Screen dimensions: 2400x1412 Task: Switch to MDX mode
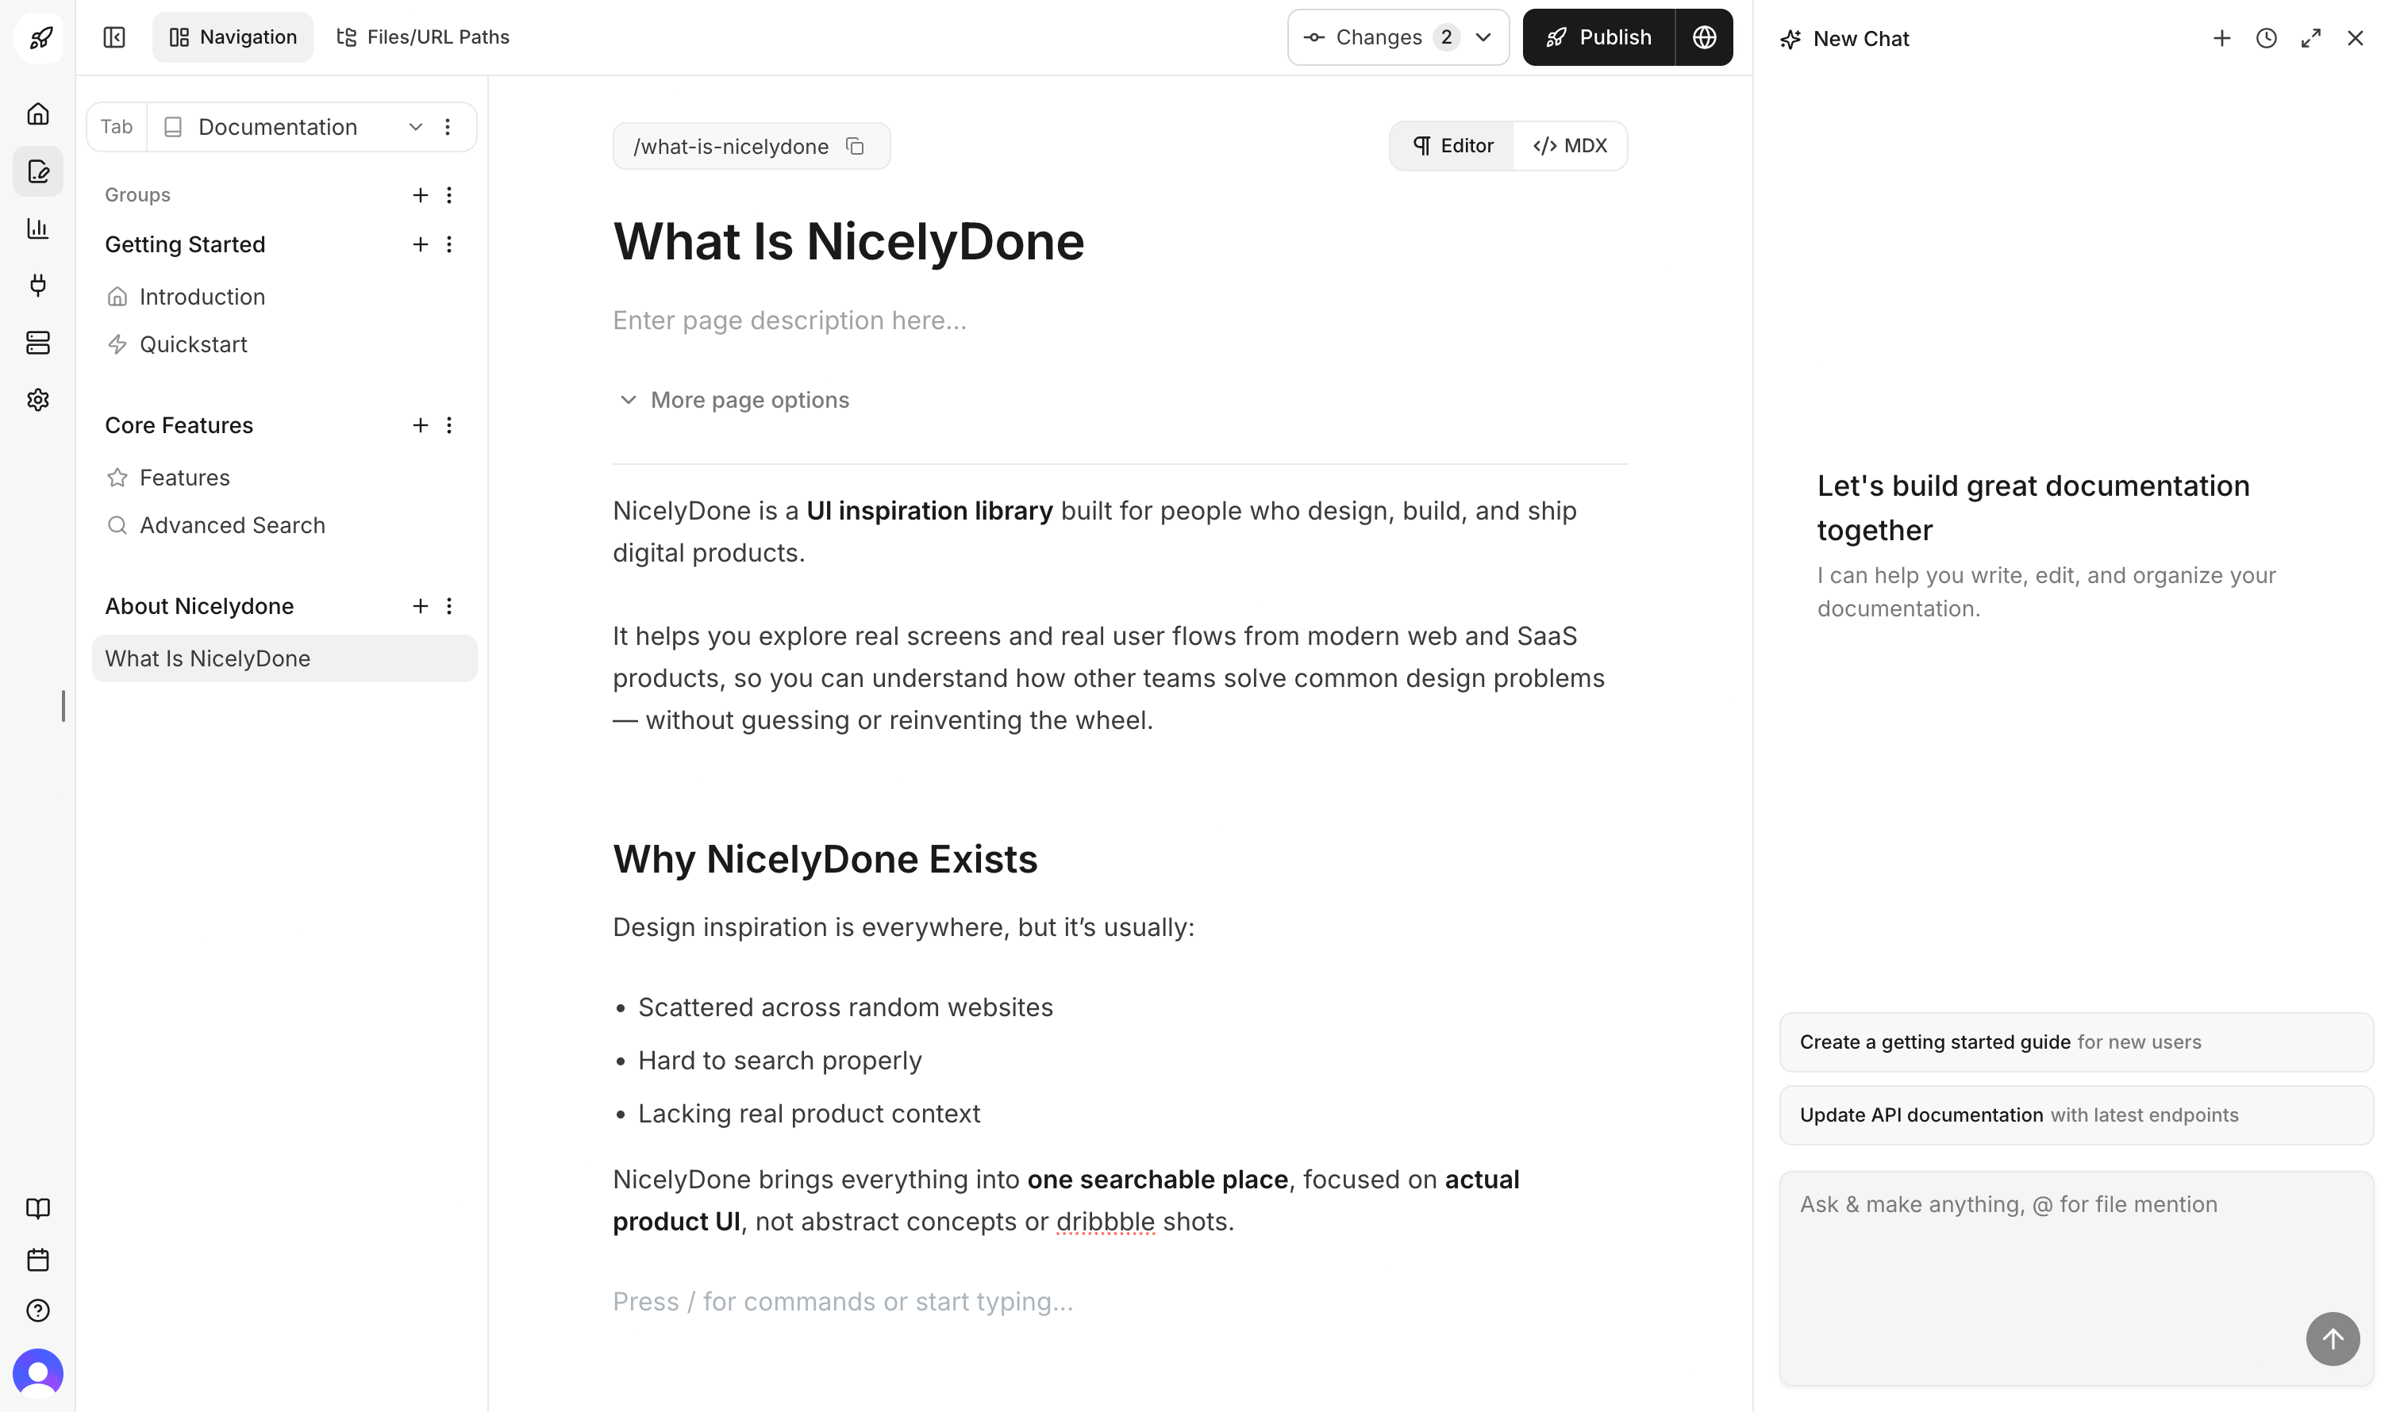(x=1570, y=146)
